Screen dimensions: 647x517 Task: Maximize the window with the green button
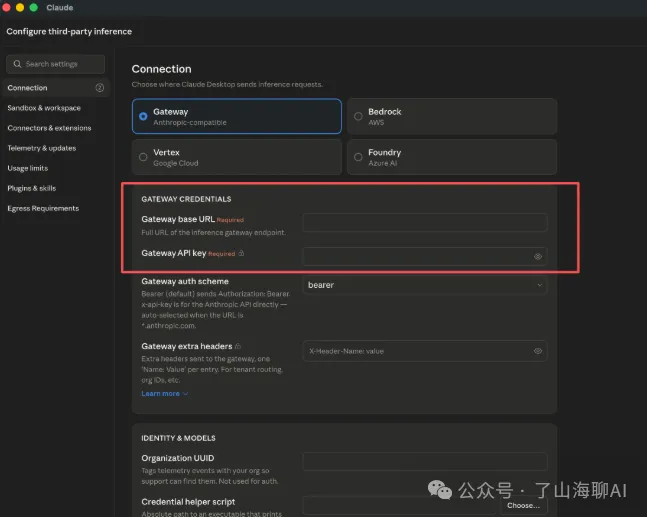34,7
